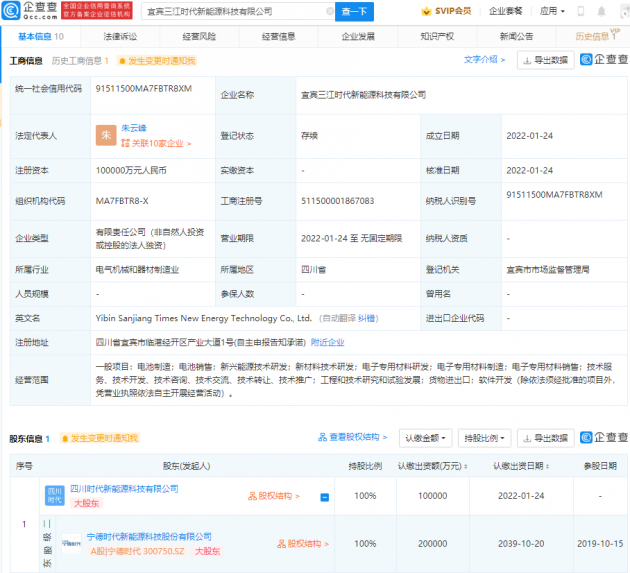Click the SVIP crown icon
This screenshot has height=573, width=630.
pos(426,11)
